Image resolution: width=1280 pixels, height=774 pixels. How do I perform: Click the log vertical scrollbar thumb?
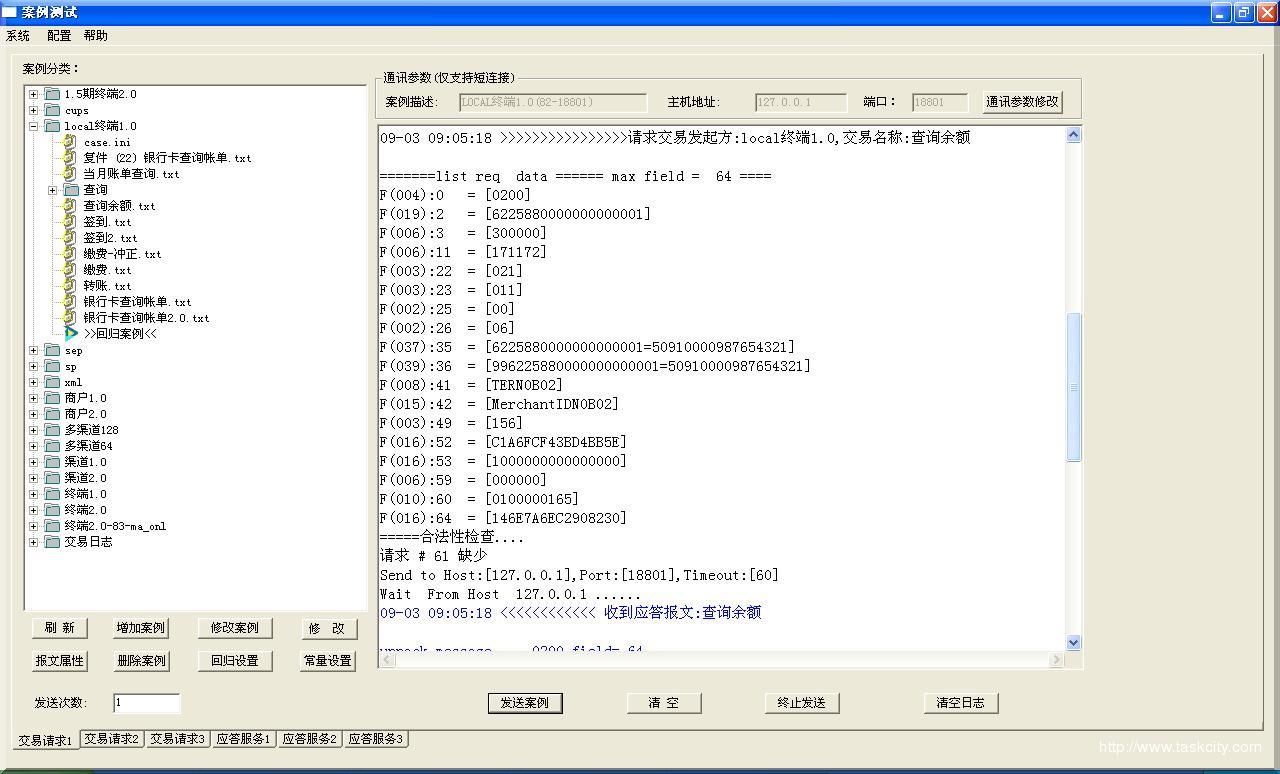tap(1074, 387)
